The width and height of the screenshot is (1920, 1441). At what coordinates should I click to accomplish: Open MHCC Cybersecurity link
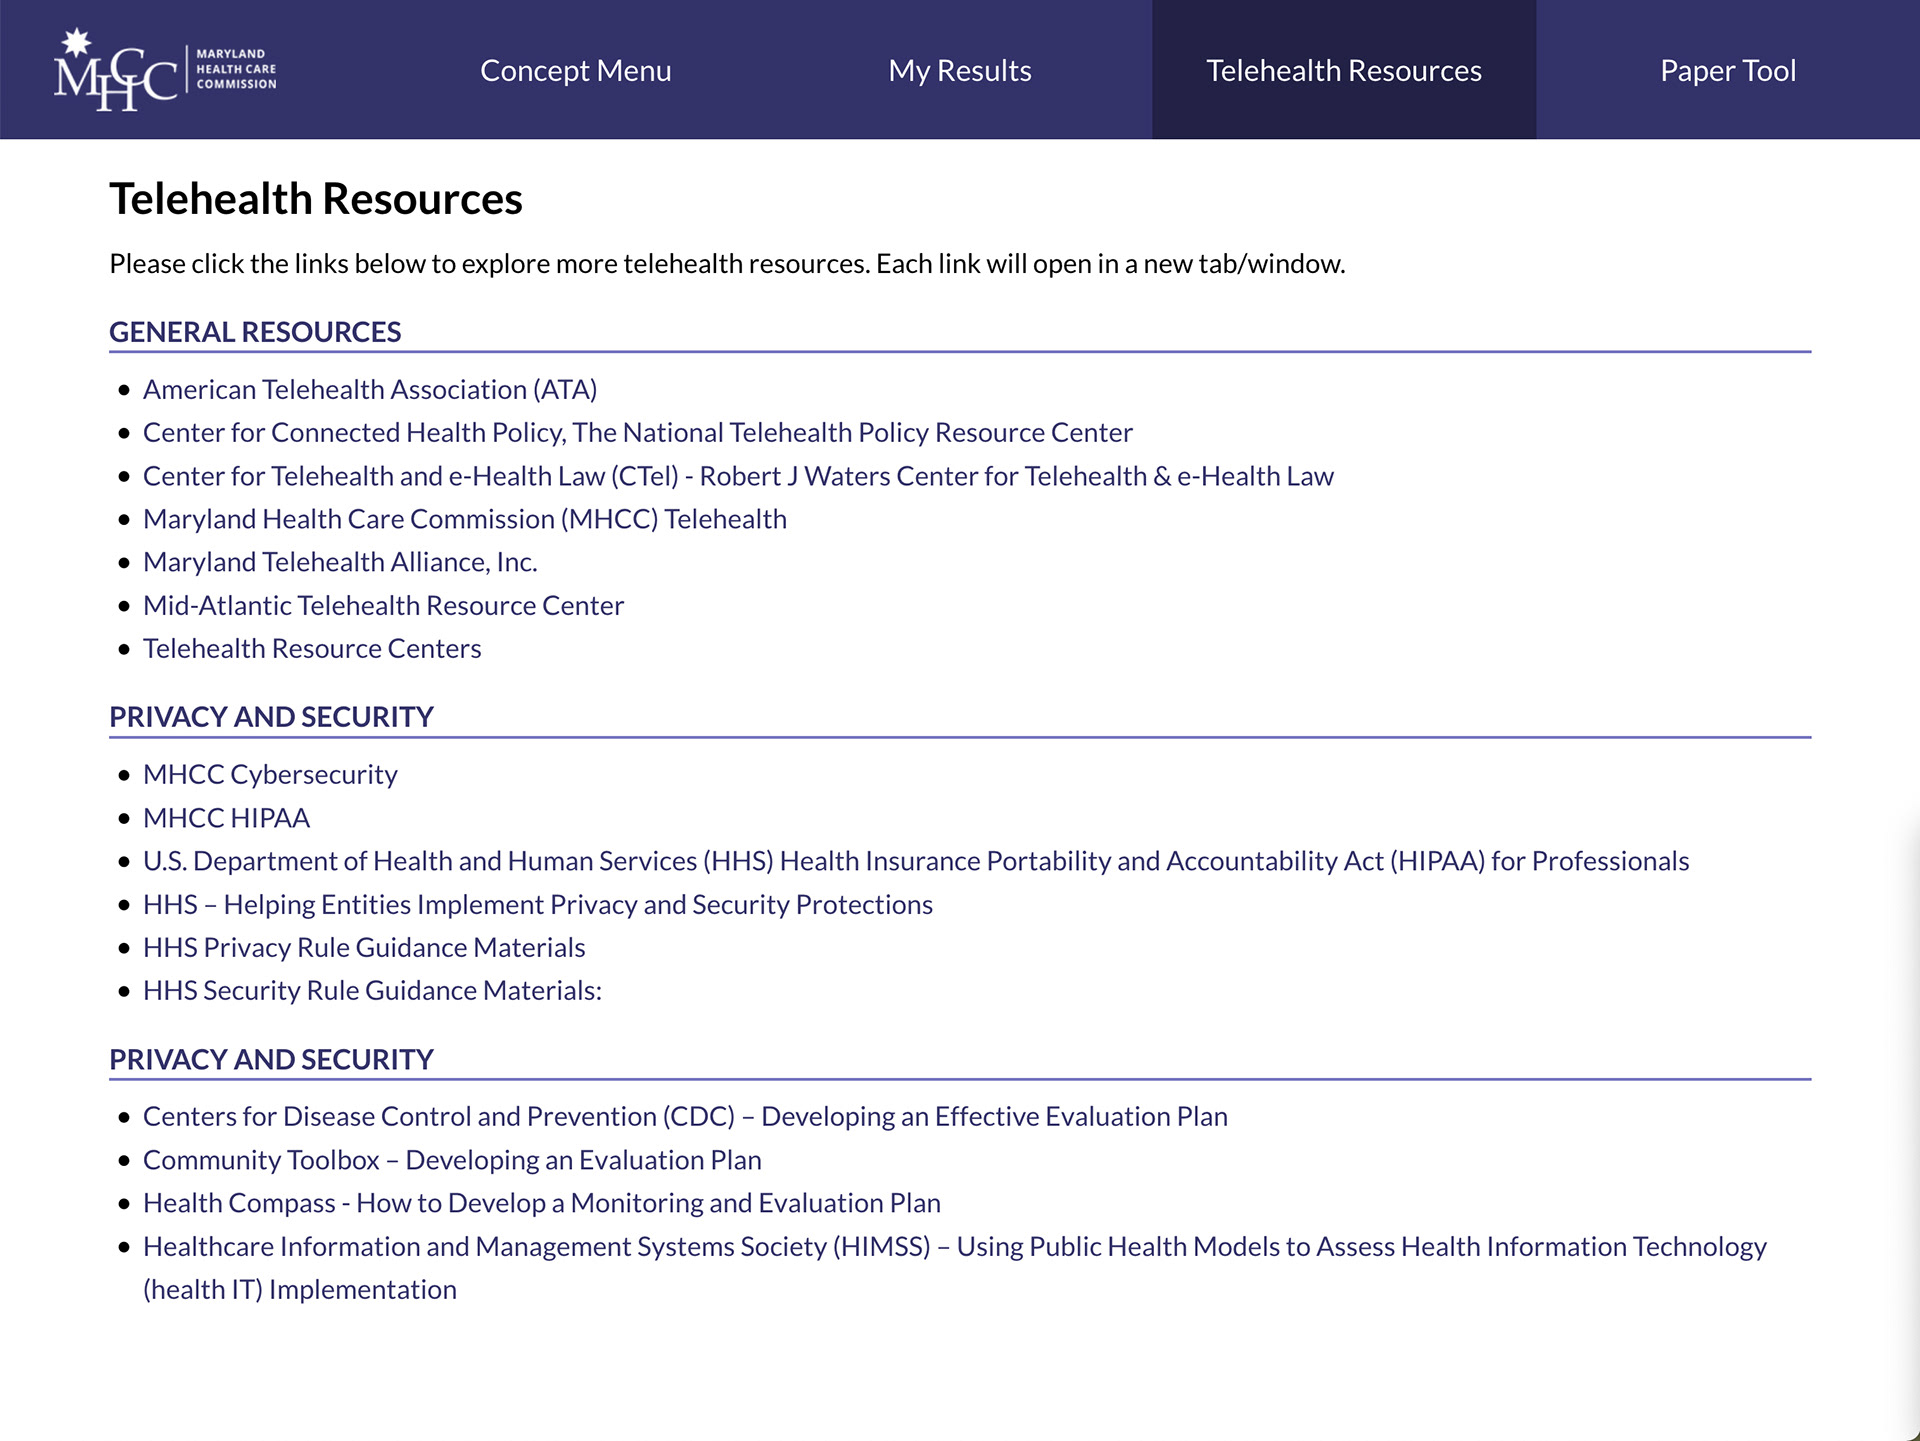pyautogui.click(x=270, y=775)
